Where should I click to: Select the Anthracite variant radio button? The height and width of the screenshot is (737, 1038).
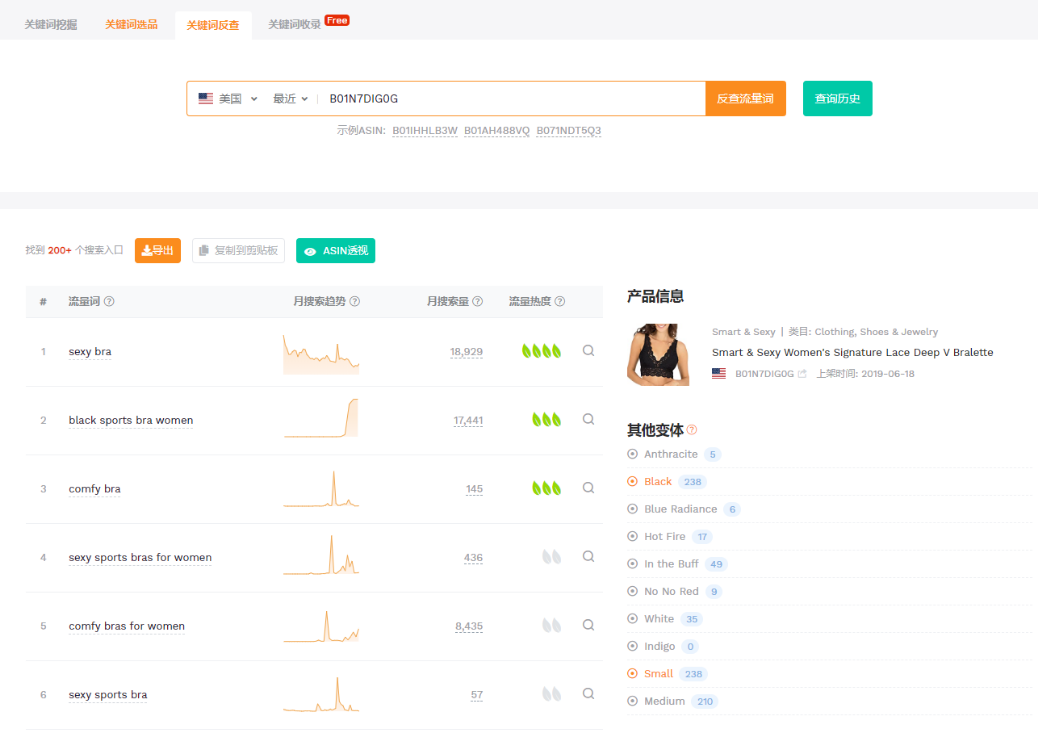(633, 454)
